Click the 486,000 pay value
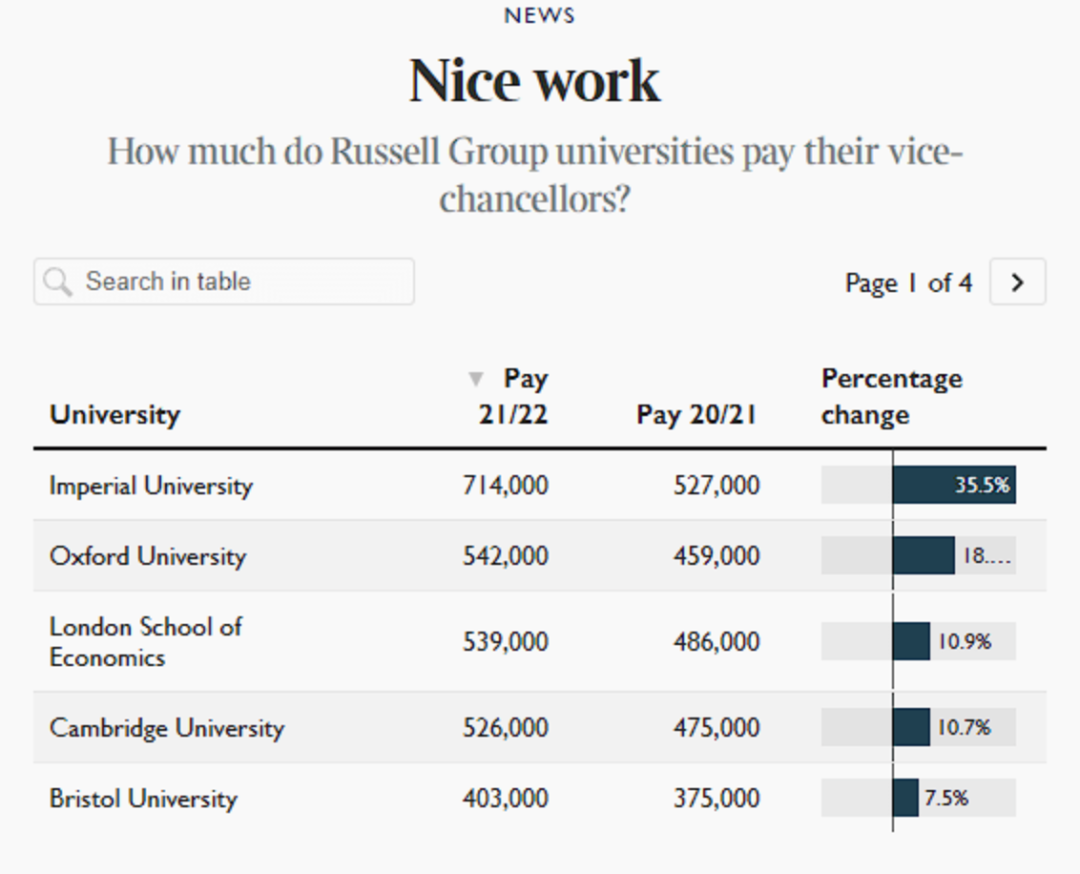Image resolution: width=1080 pixels, height=874 pixels. (x=716, y=642)
